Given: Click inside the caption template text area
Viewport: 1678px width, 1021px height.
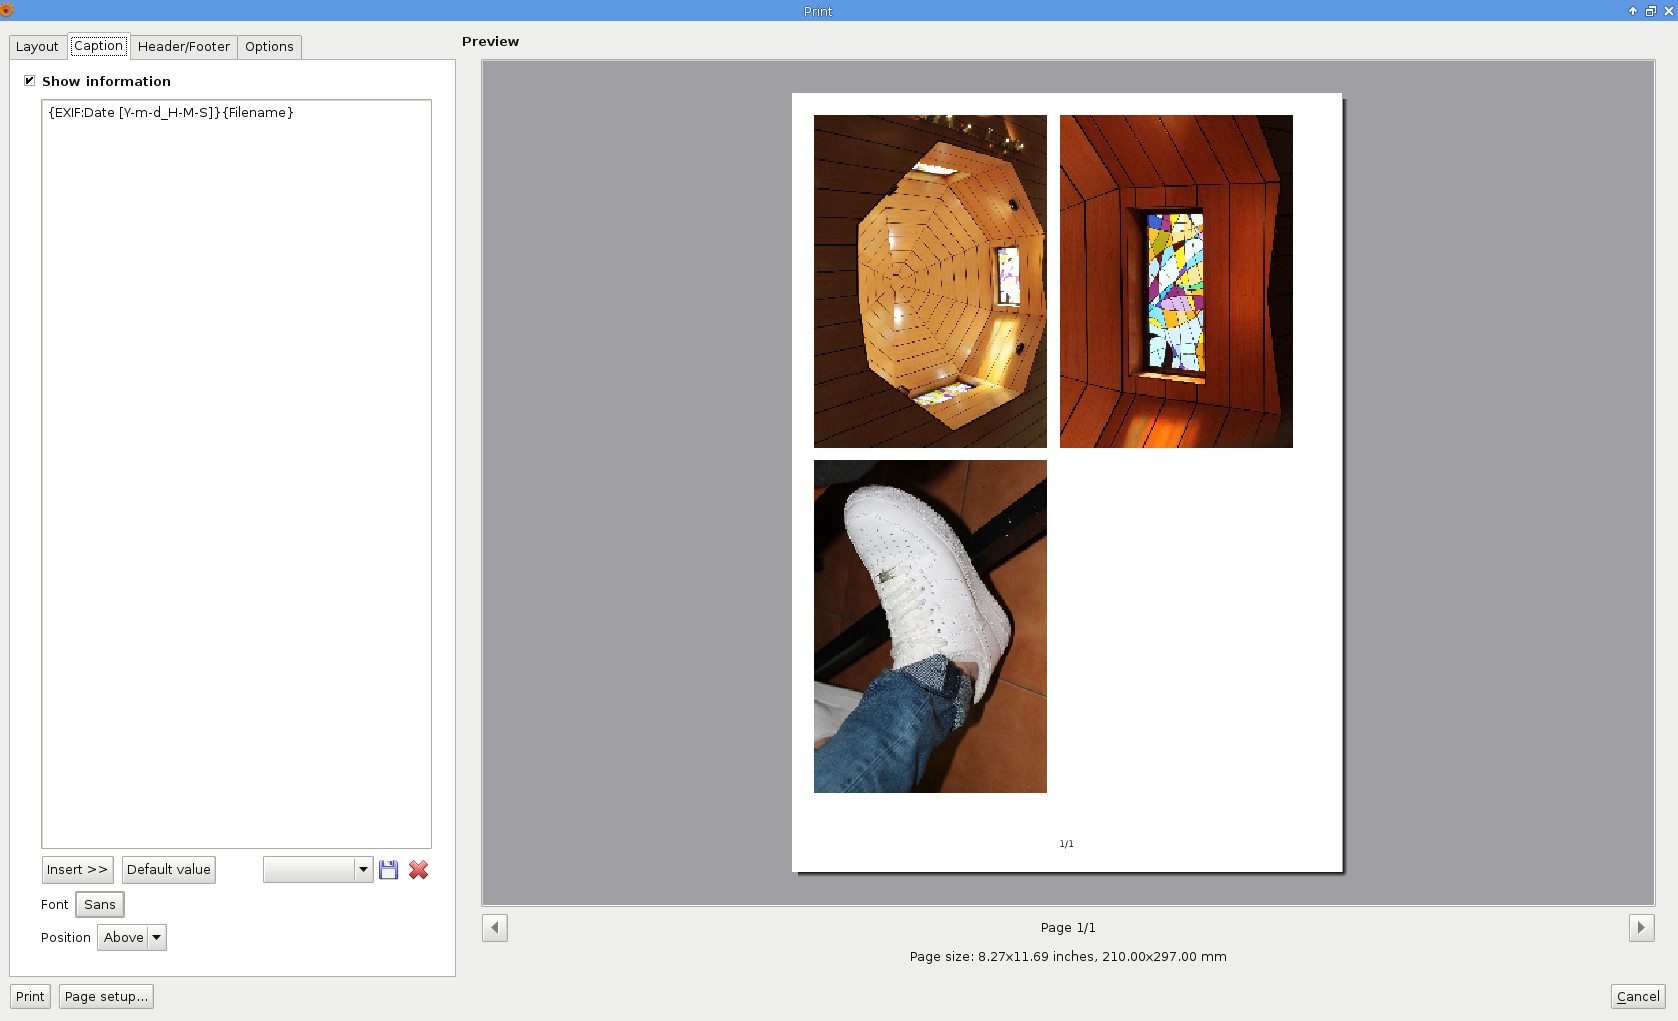Looking at the screenshot, I should [236, 474].
